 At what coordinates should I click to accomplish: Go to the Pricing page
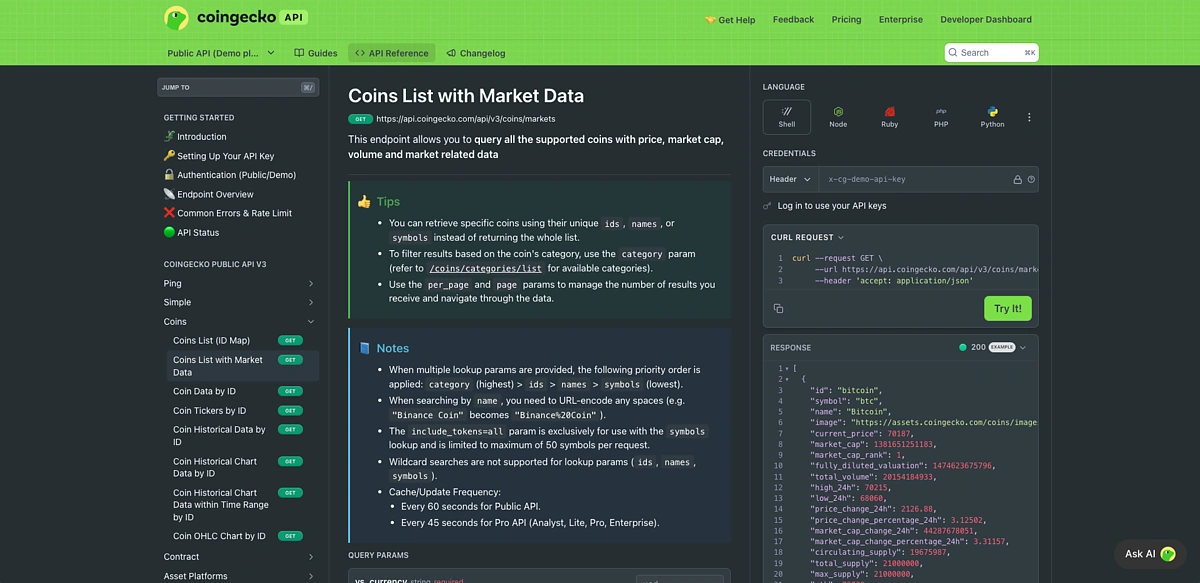tap(846, 19)
